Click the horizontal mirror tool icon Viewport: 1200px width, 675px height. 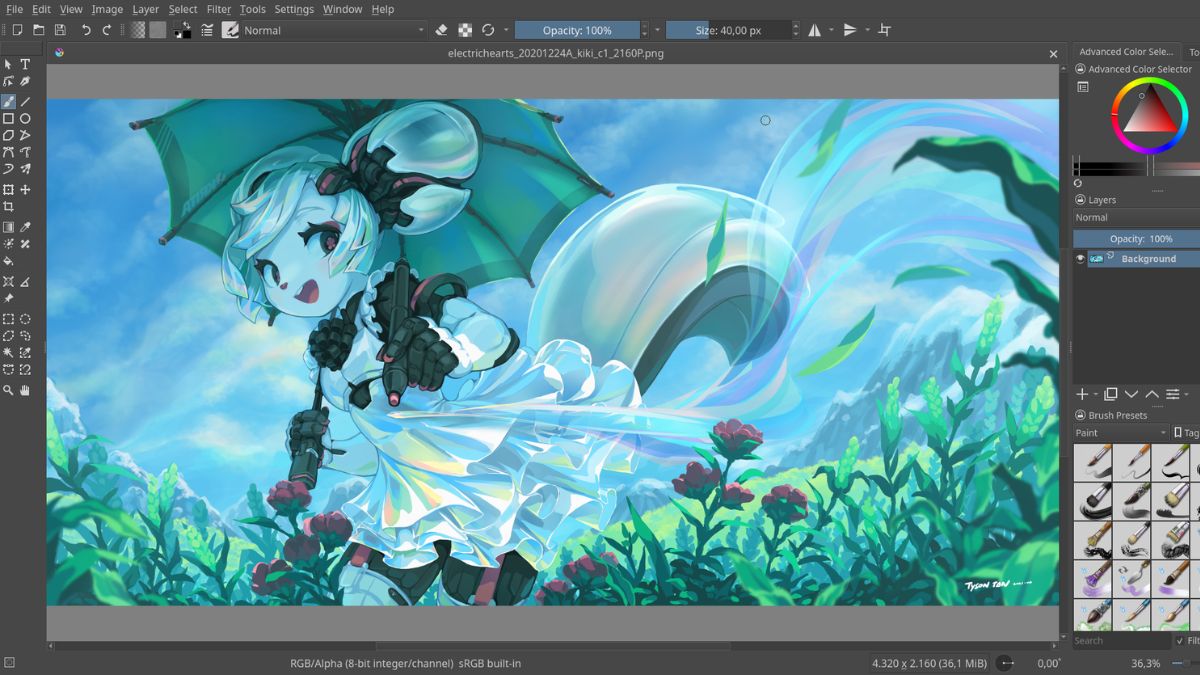click(815, 30)
